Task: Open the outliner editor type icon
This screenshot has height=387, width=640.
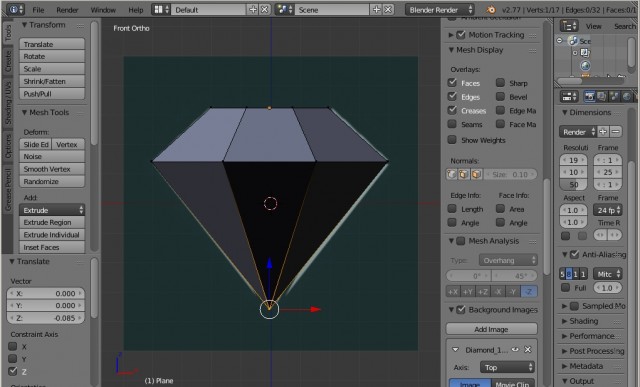Action: [x=569, y=26]
